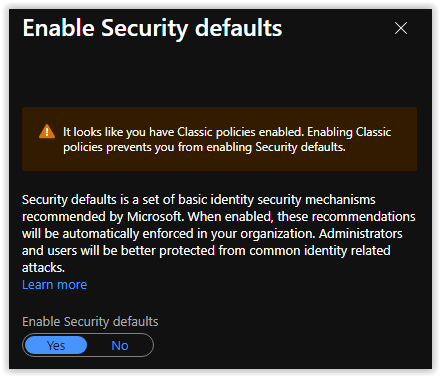This screenshot has height=377, width=440.
Task: Close the Enable Security defaults panel
Action: pyautogui.click(x=401, y=28)
